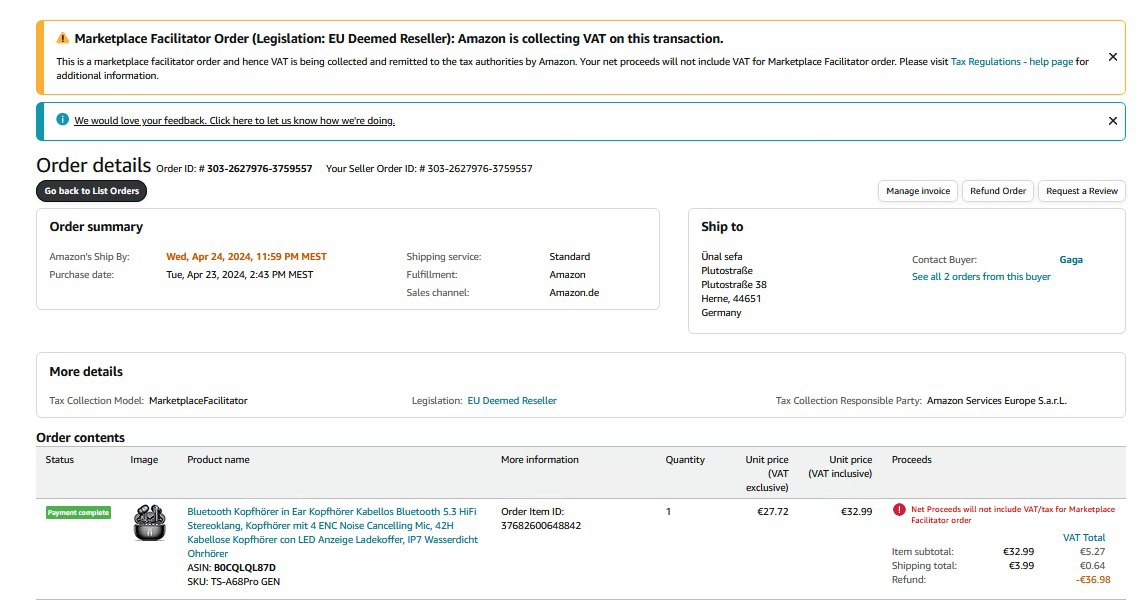Click the feedback link about how we're doing

[x=234, y=121]
